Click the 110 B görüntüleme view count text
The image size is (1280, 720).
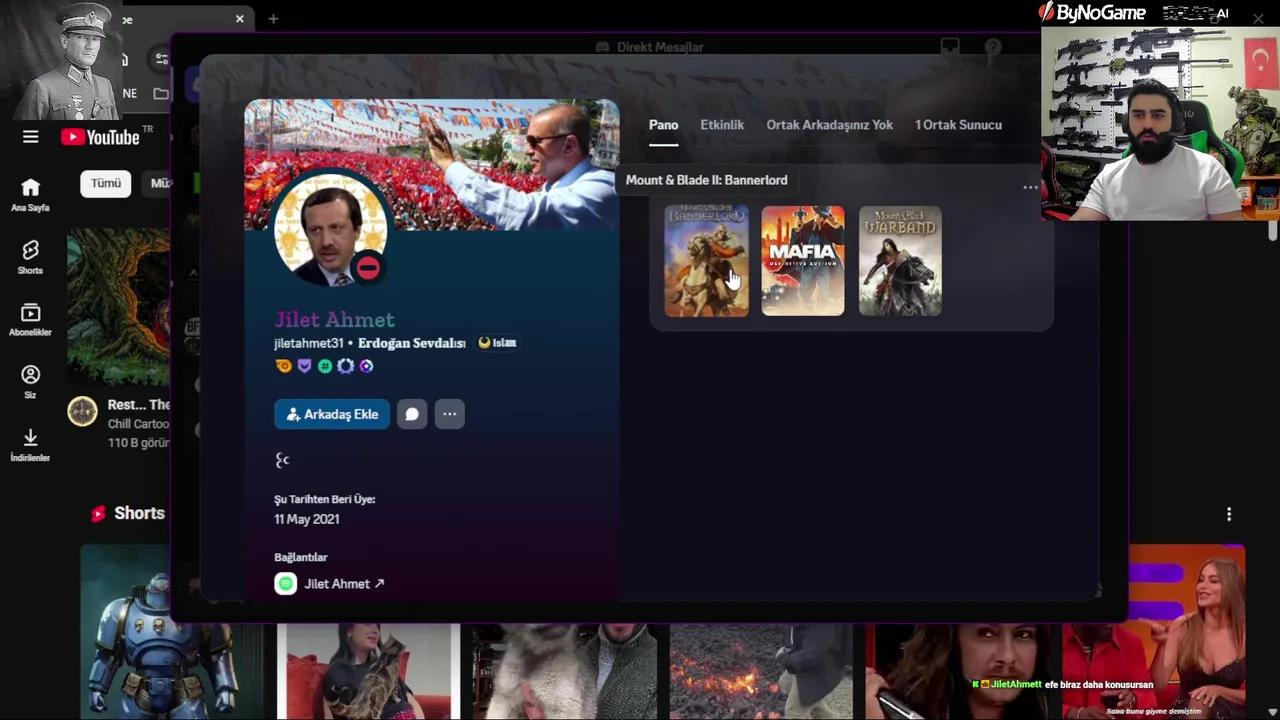(139, 443)
